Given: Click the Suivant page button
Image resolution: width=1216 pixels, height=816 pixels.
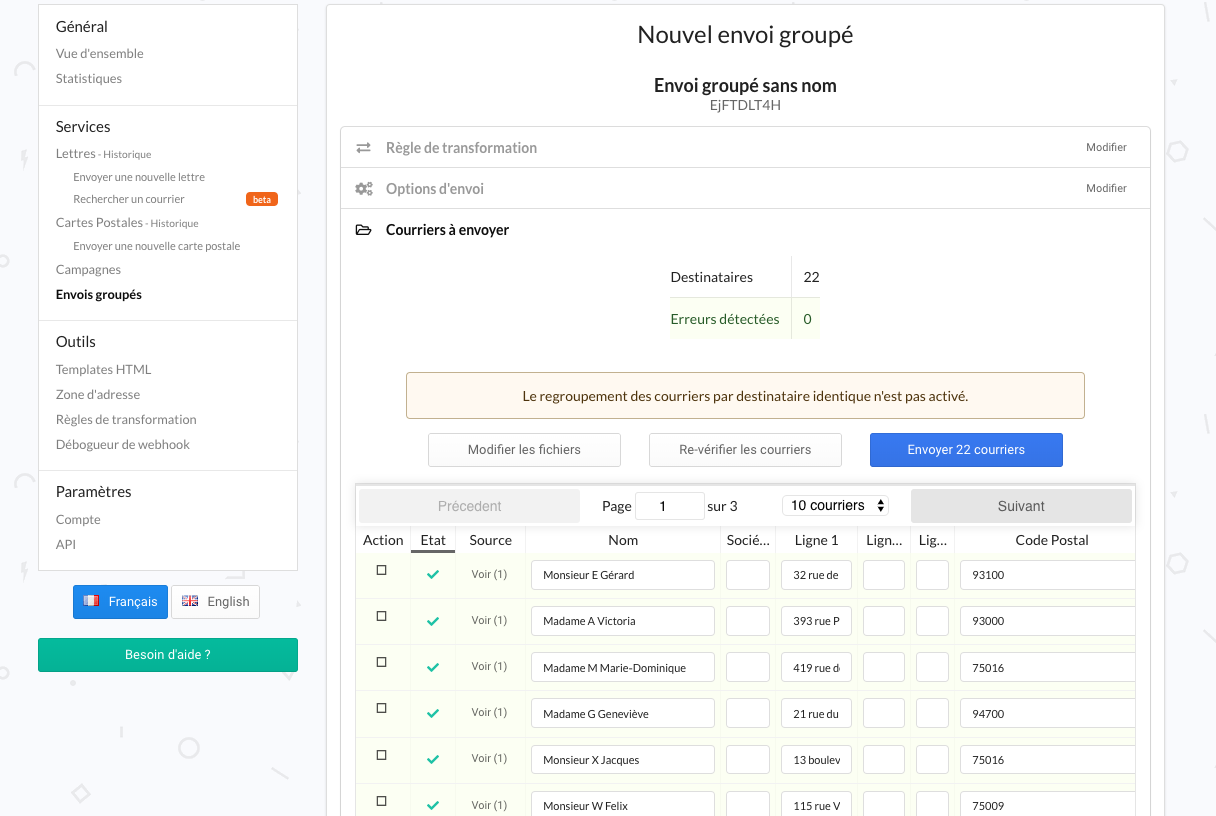Looking at the screenshot, I should [x=1021, y=506].
